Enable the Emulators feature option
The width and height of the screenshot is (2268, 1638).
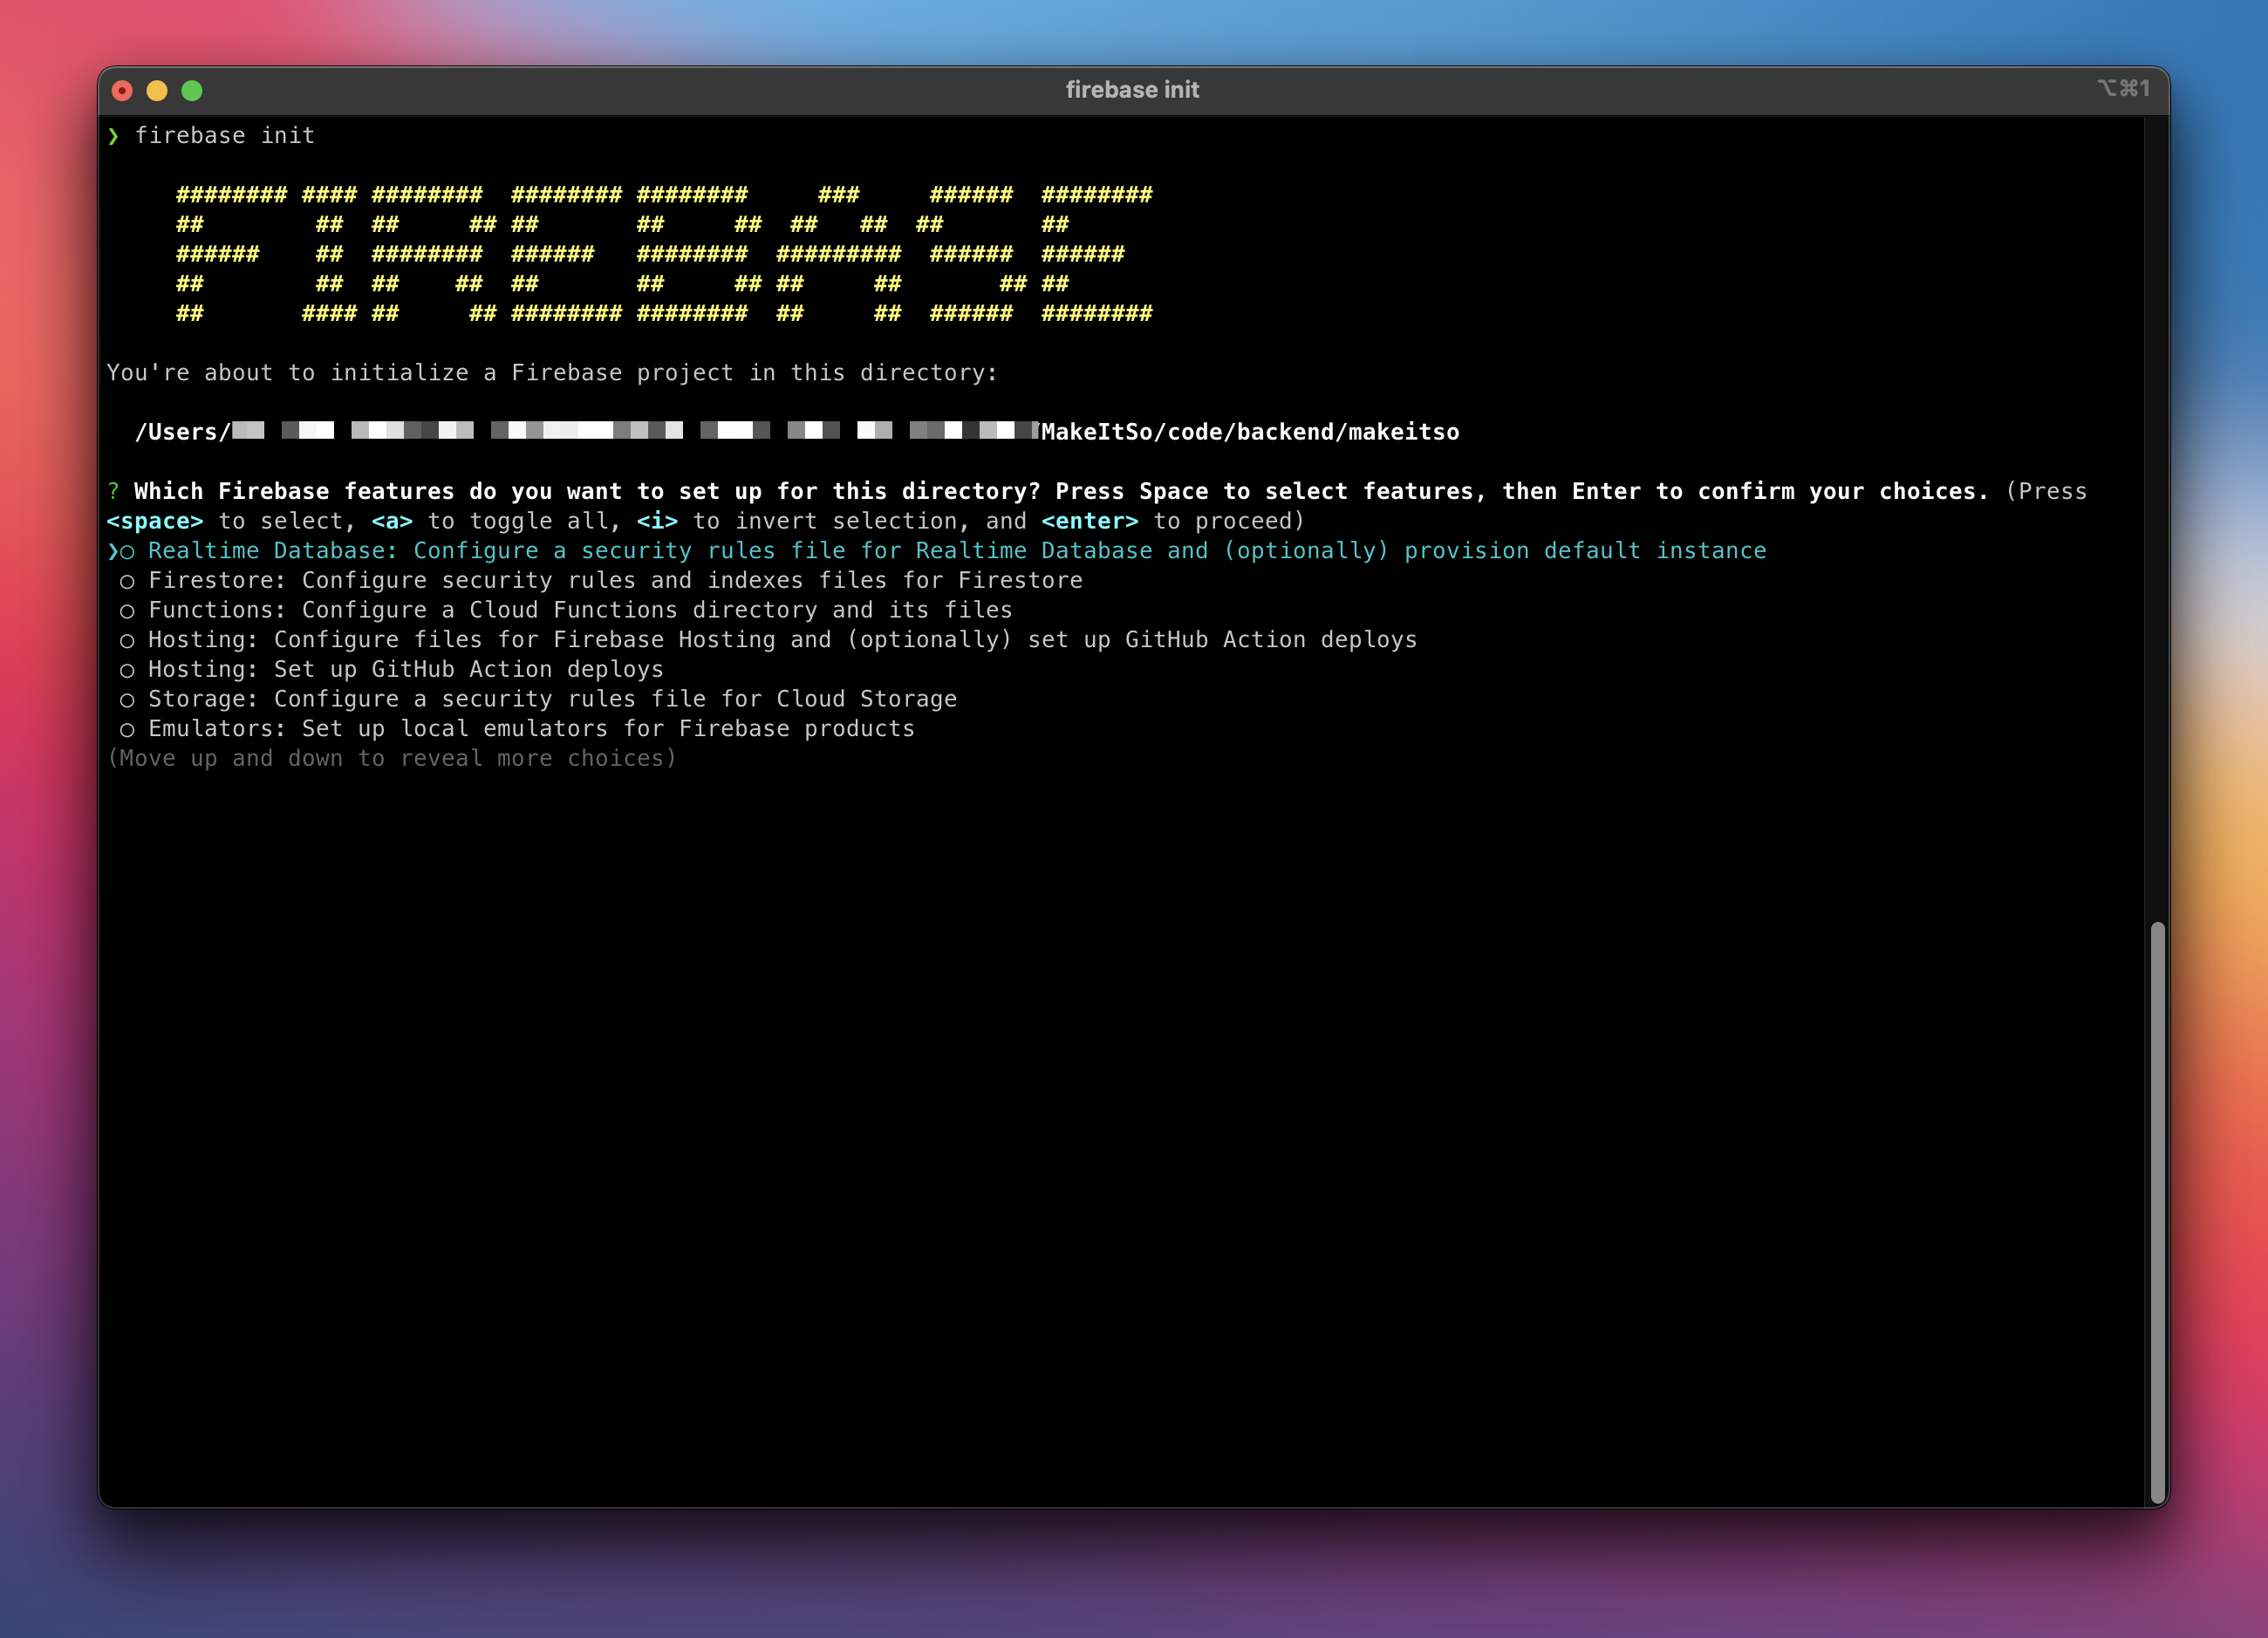click(x=128, y=729)
